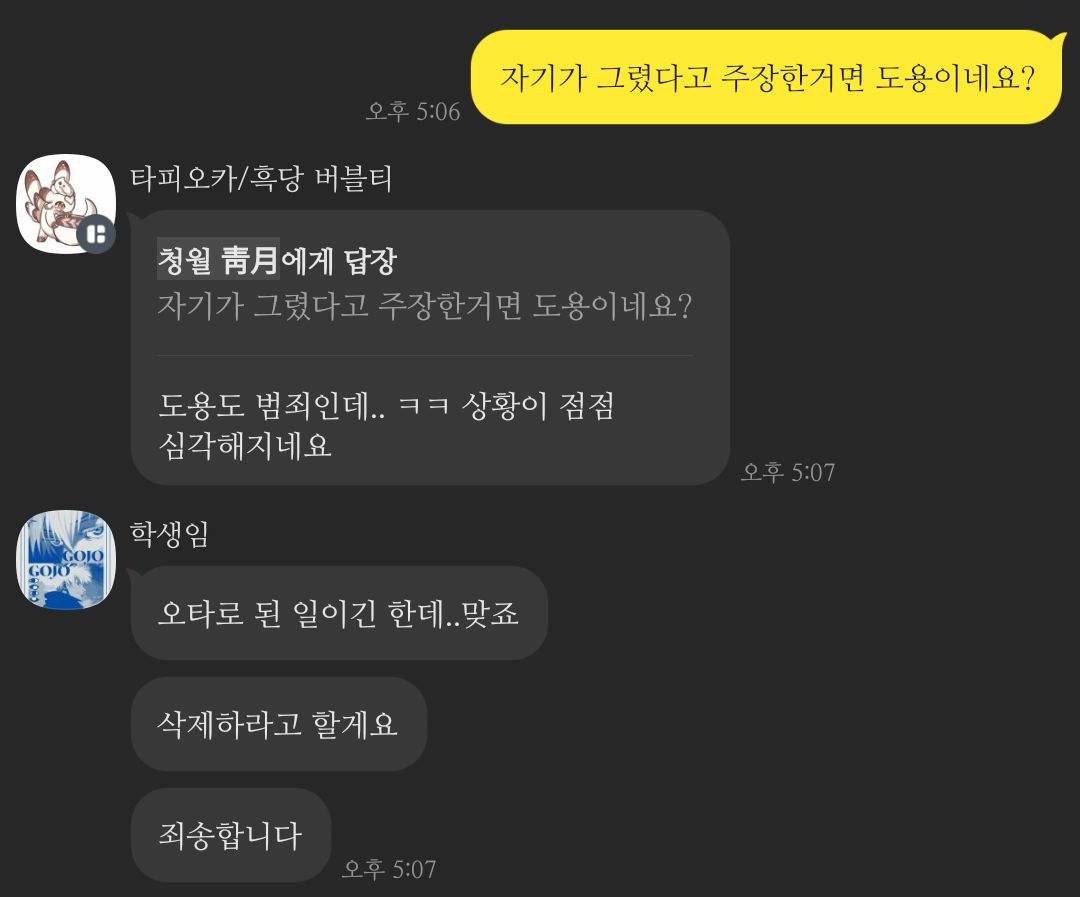Select message 오타로 된 일이긴 한데..맞죠
Image resolution: width=1080 pixels, height=897 pixels.
pos(339,613)
